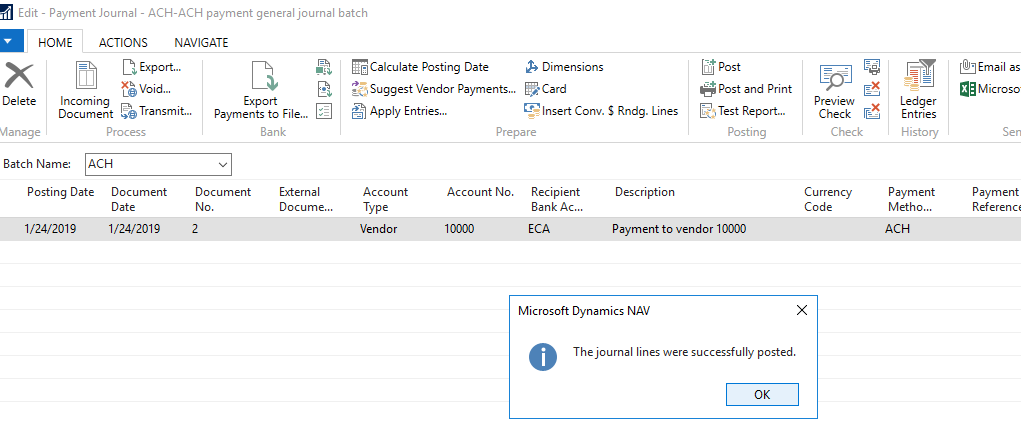The height and width of the screenshot is (424, 1021).
Task: Open Suggest Vendor Payments
Action: coord(434,89)
